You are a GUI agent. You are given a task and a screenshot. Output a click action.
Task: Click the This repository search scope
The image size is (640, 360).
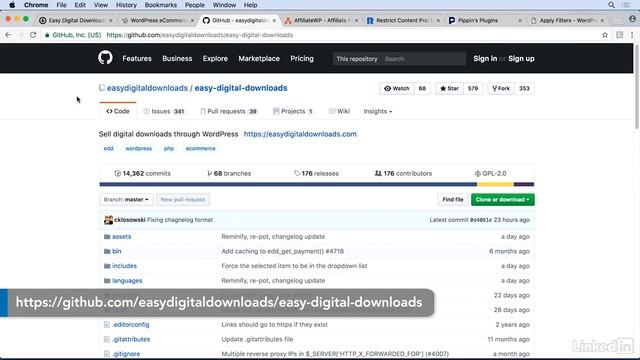357,59
